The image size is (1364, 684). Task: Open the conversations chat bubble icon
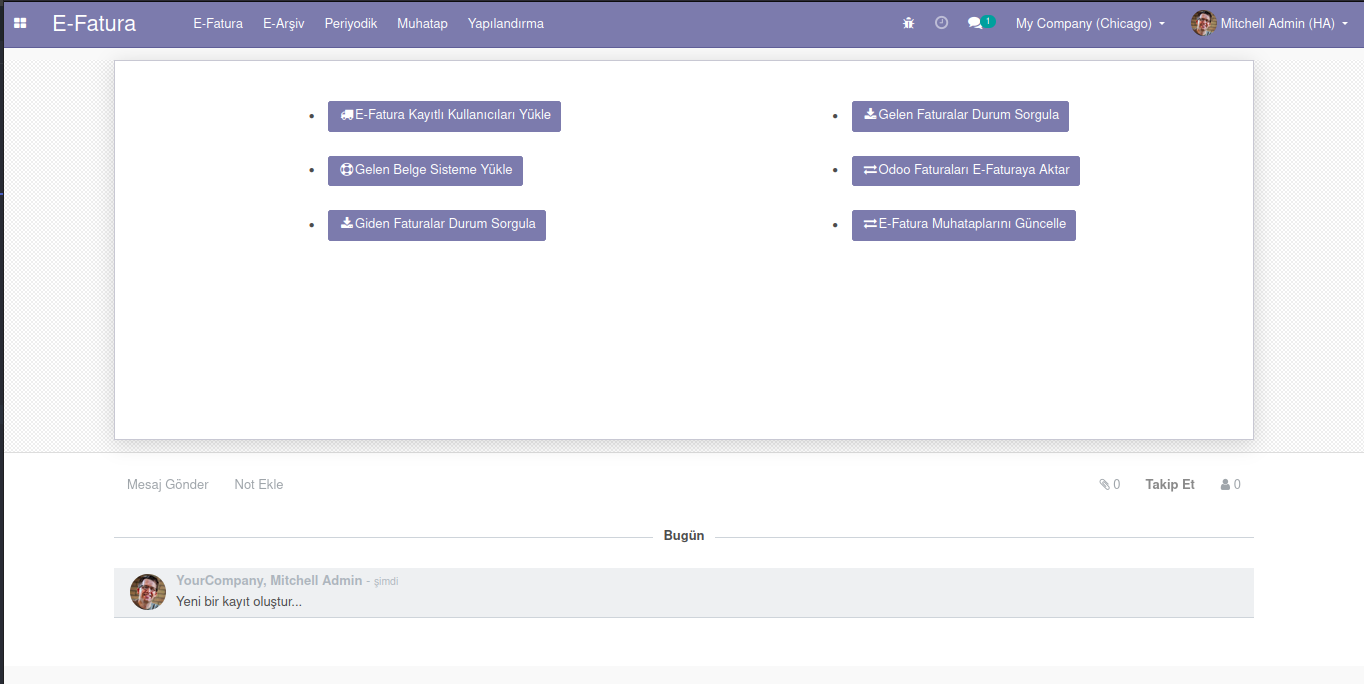point(976,23)
